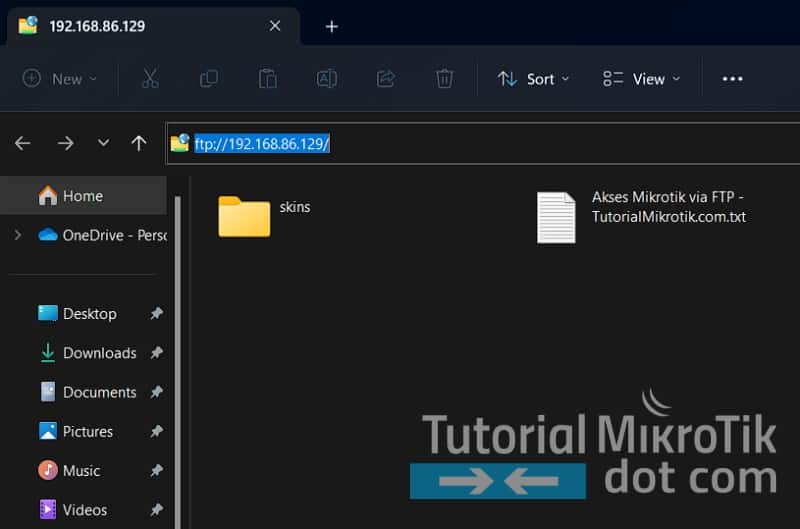Click the Share icon in toolbar
The image size is (800, 529).
(x=386, y=79)
